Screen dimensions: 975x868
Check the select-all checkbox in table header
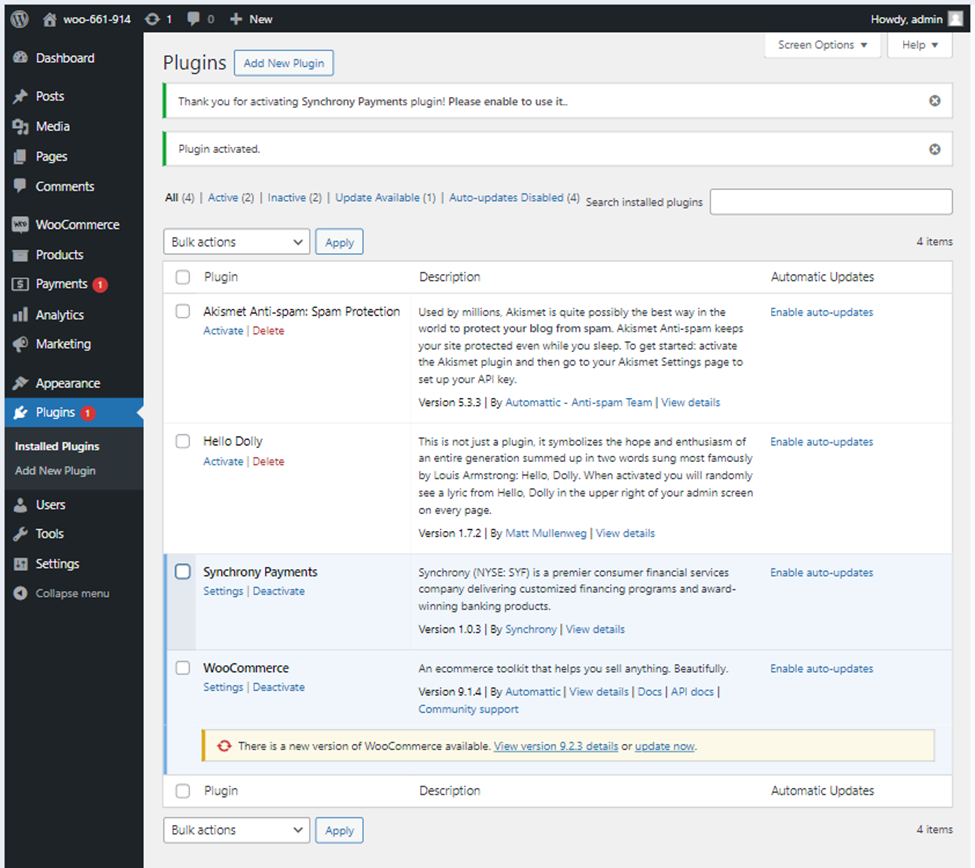click(183, 277)
